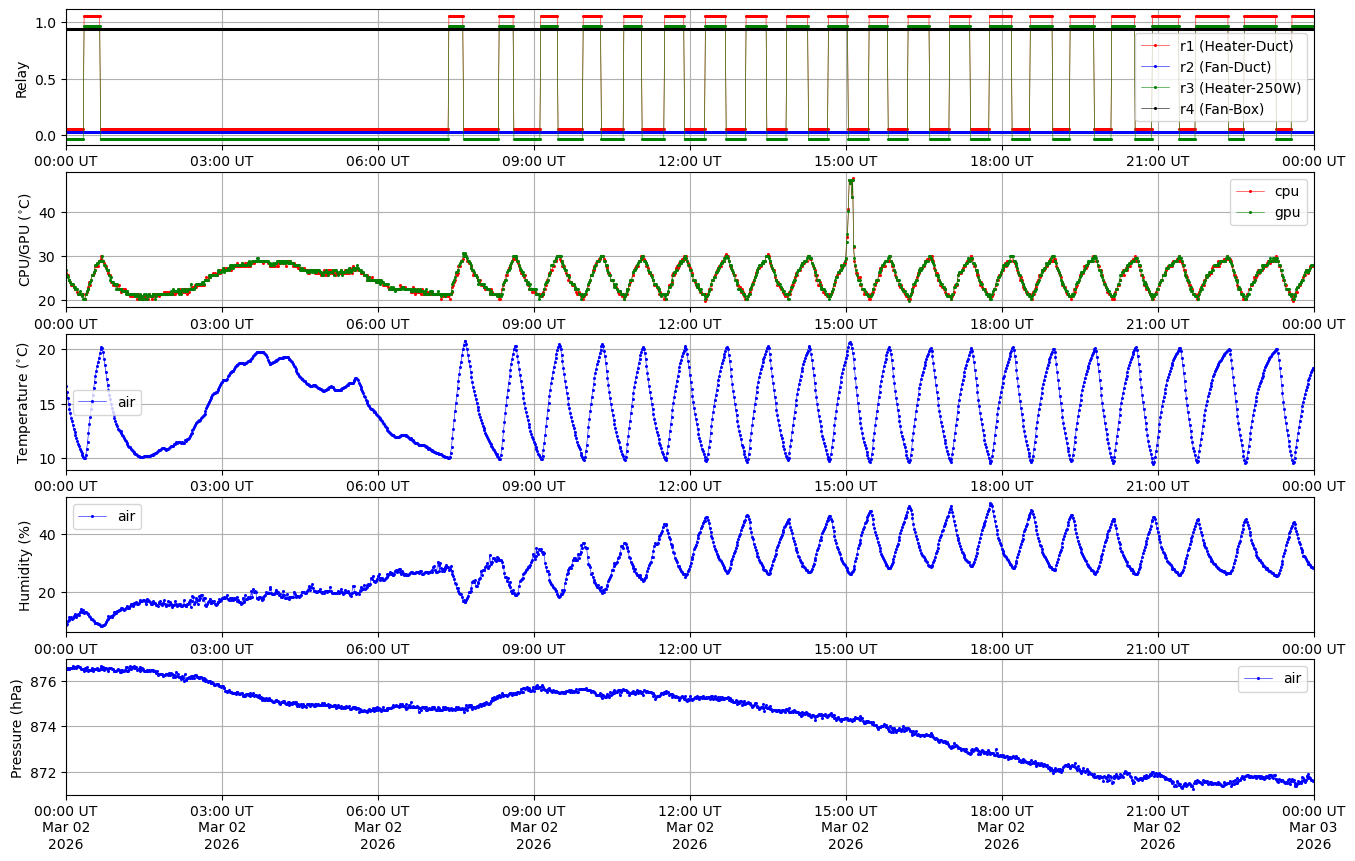Click the 876 tick on Pressure axis

45,682
